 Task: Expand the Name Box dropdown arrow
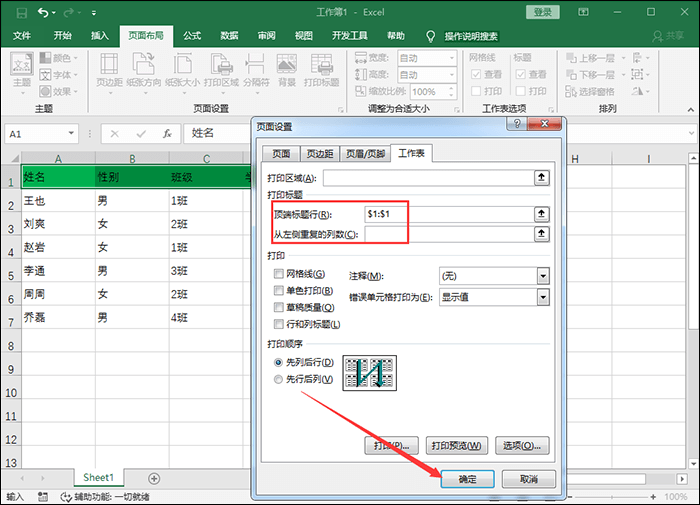71,133
